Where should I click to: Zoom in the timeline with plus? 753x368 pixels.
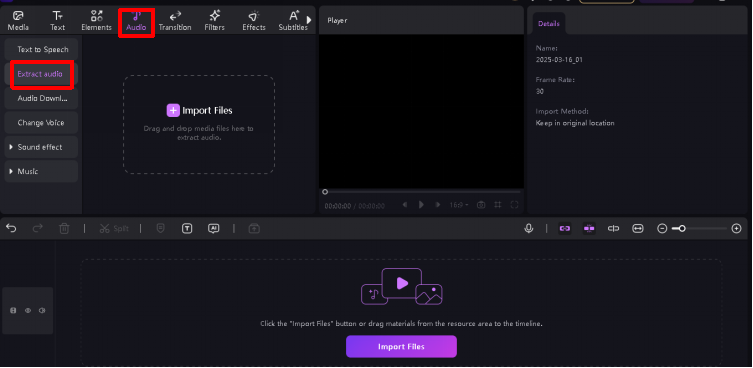[x=736, y=229]
